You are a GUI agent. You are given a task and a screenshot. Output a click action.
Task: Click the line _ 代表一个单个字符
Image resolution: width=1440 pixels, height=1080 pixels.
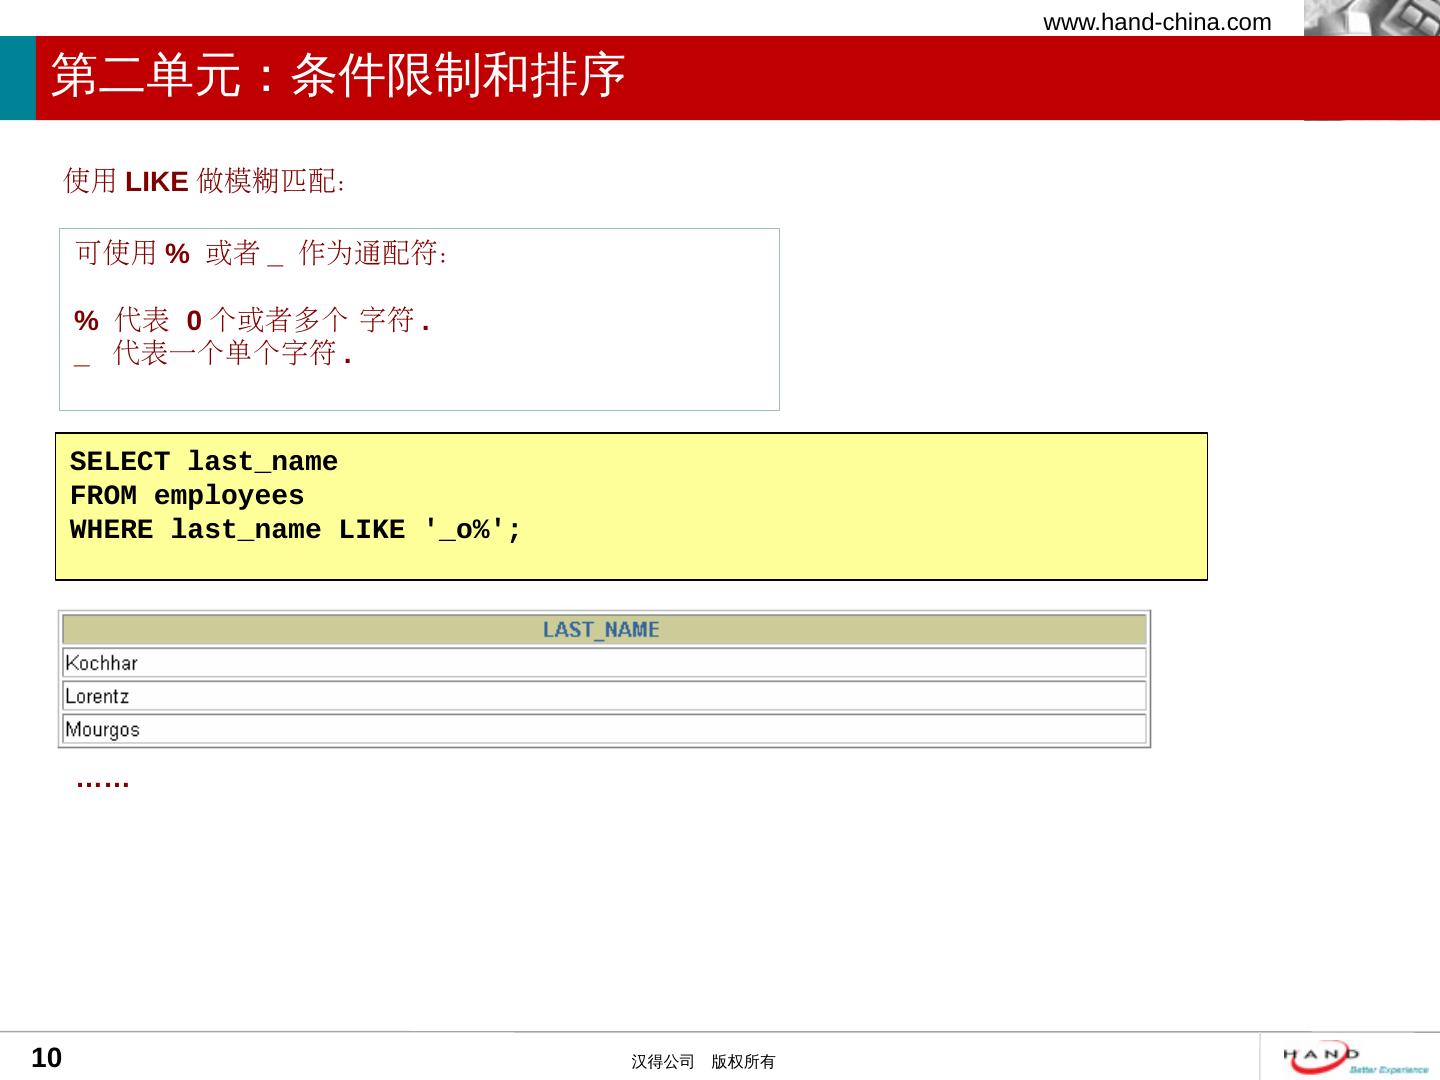pos(214,354)
